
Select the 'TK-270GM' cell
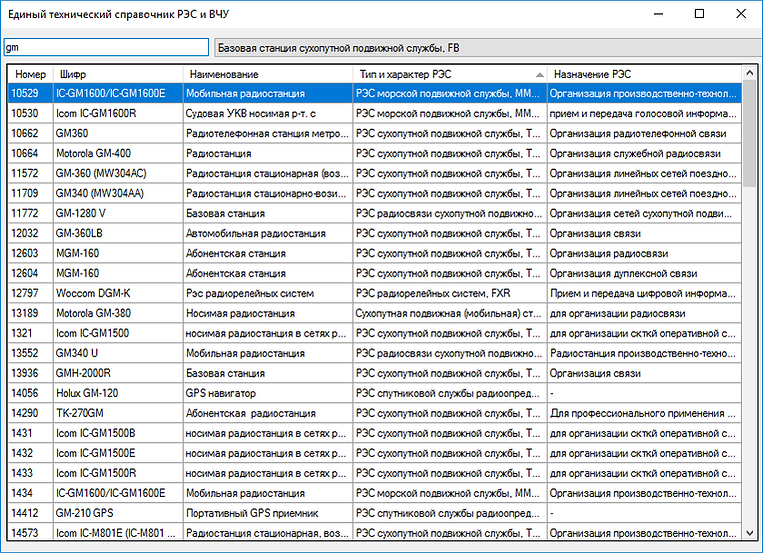pyautogui.click(x=118, y=413)
